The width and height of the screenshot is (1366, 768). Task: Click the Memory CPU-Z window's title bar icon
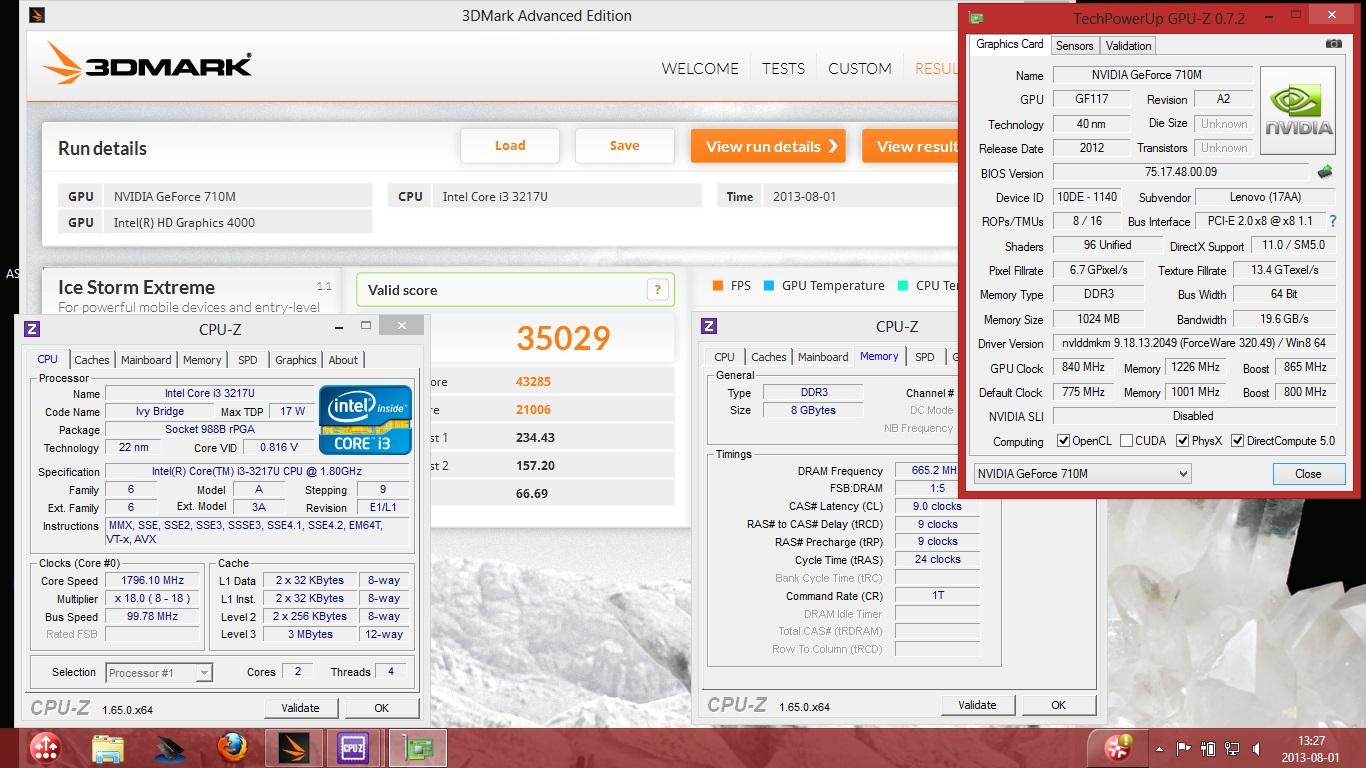(709, 326)
